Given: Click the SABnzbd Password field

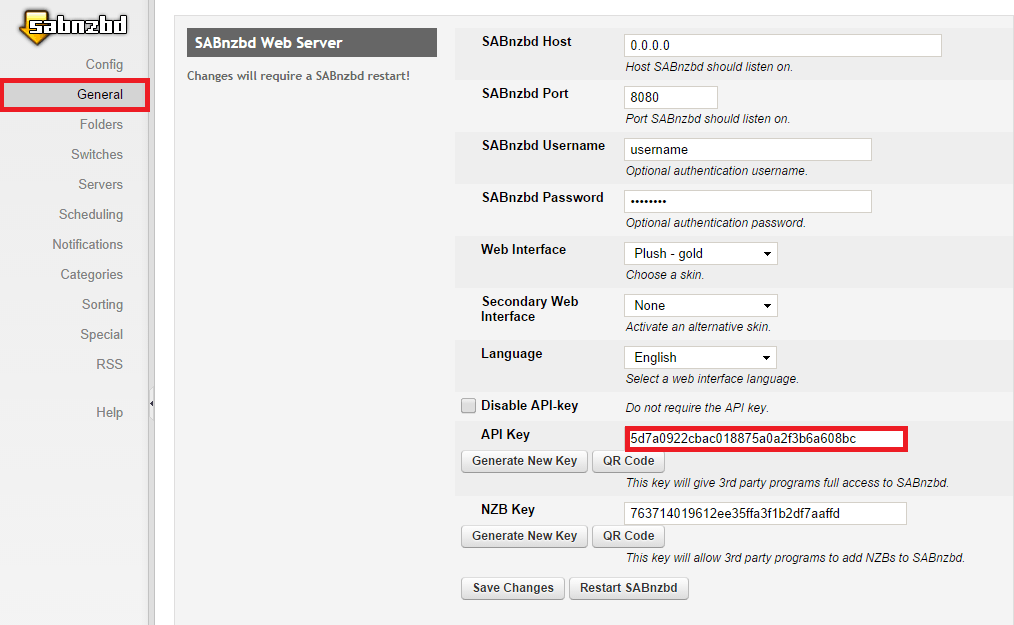Looking at the screenshot, I should pyautogui.click(x=747, y=202).
